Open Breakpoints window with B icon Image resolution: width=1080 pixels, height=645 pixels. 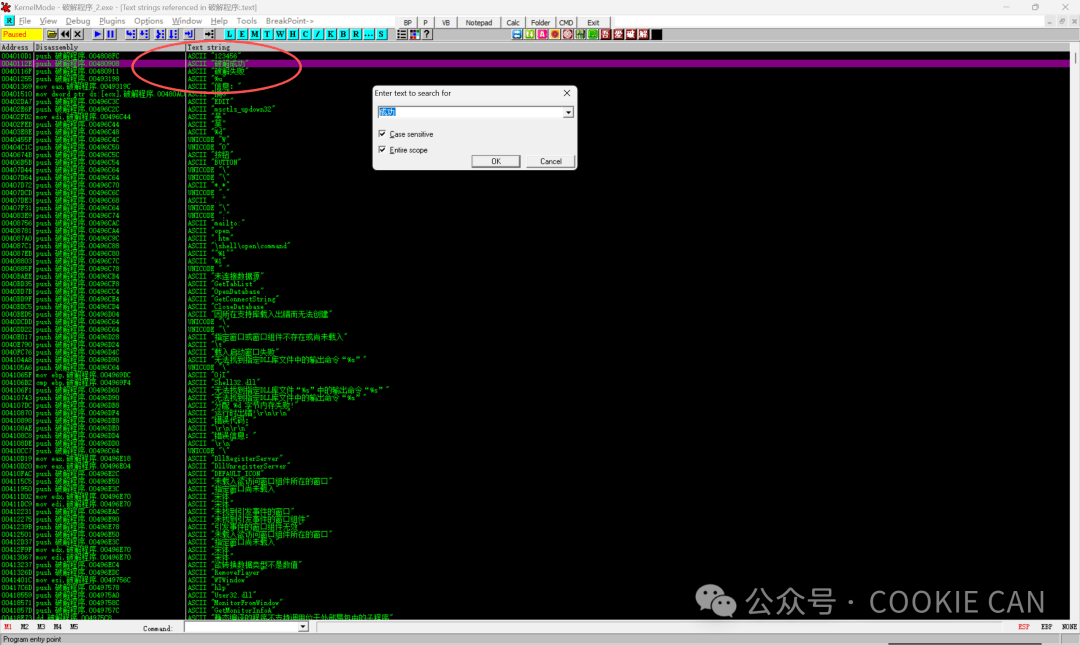343,34
